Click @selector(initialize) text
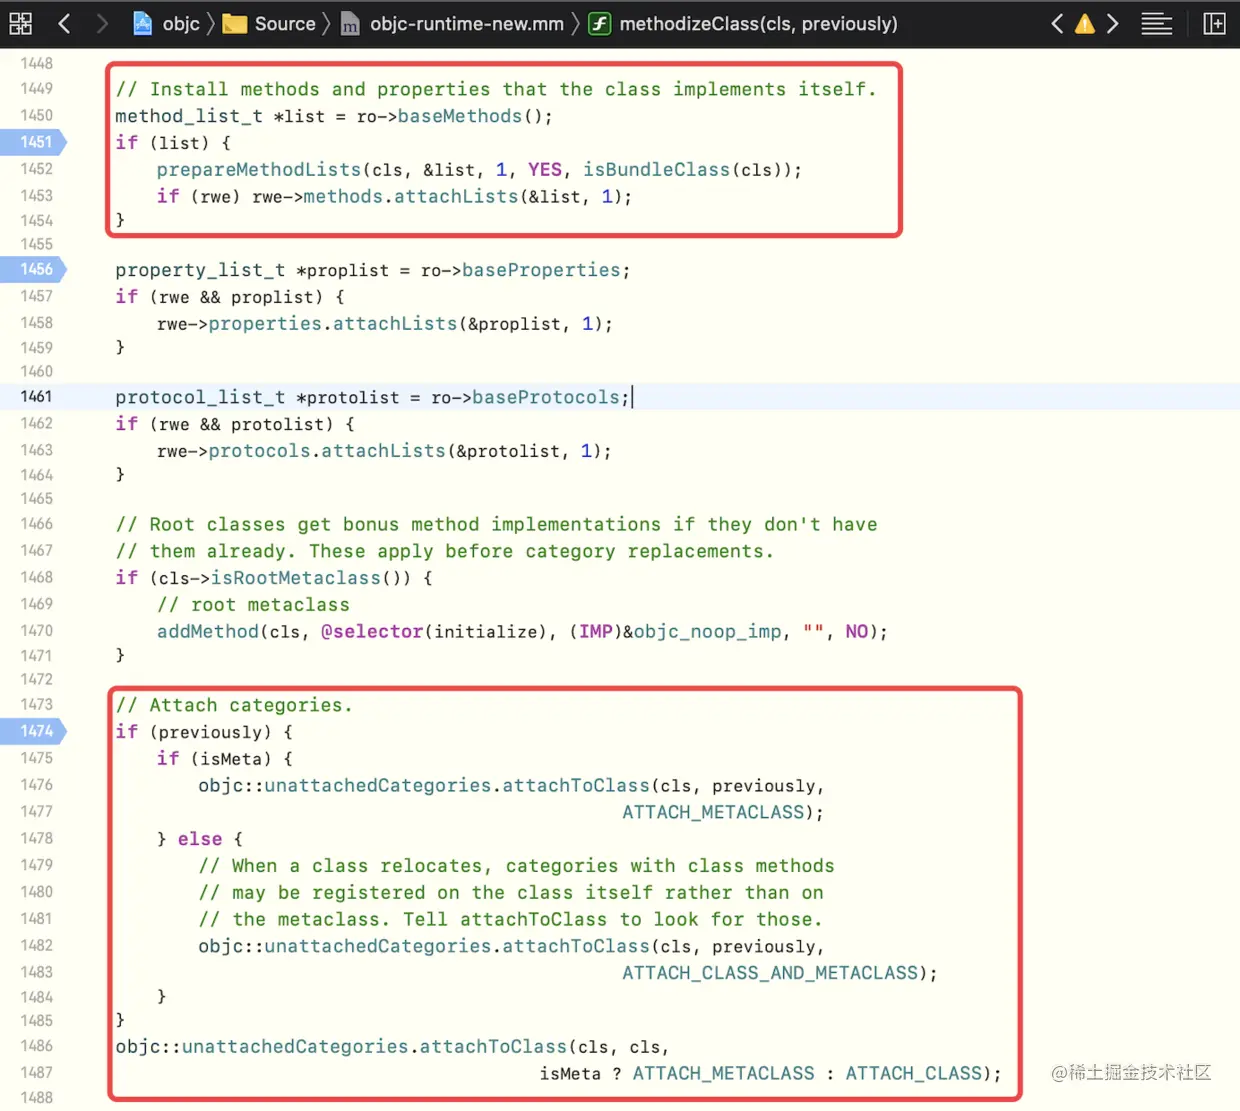The height and width of the screenshot is (1111, 1240). (434, 632)
